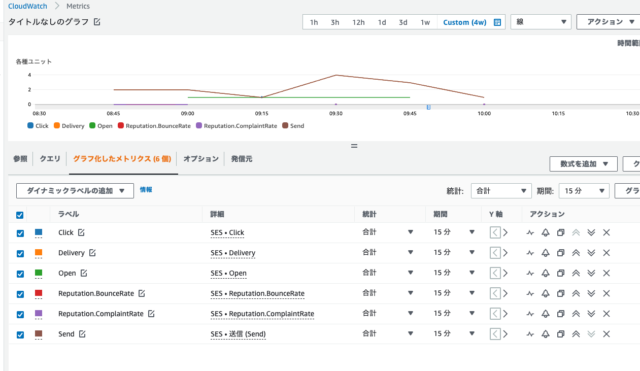Switch Click row to right Y axis
Image resolution: width=640 pixels, height=371 pixels.
(505, 233)
